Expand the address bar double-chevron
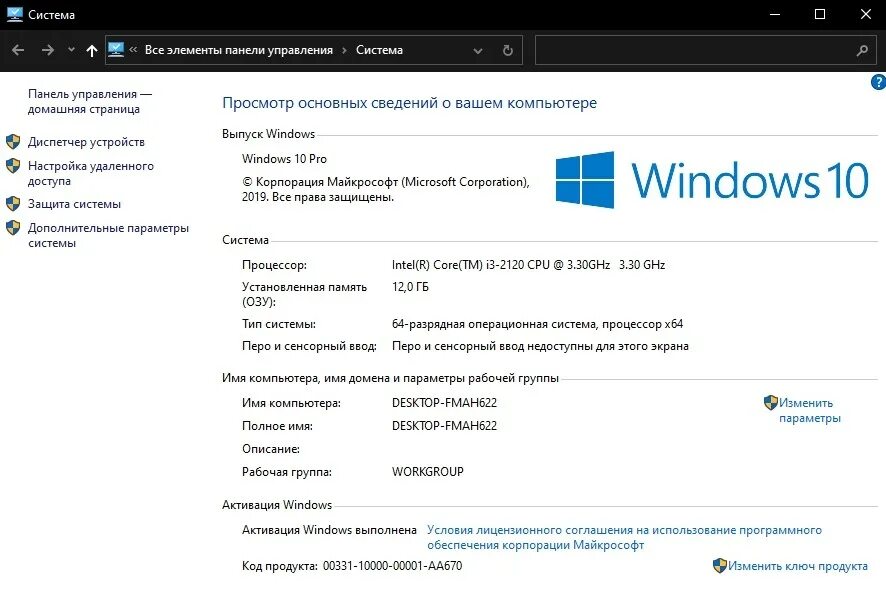The height and width of the screenshot is (606, 886). pyautogui.click(x=133, y=50)
